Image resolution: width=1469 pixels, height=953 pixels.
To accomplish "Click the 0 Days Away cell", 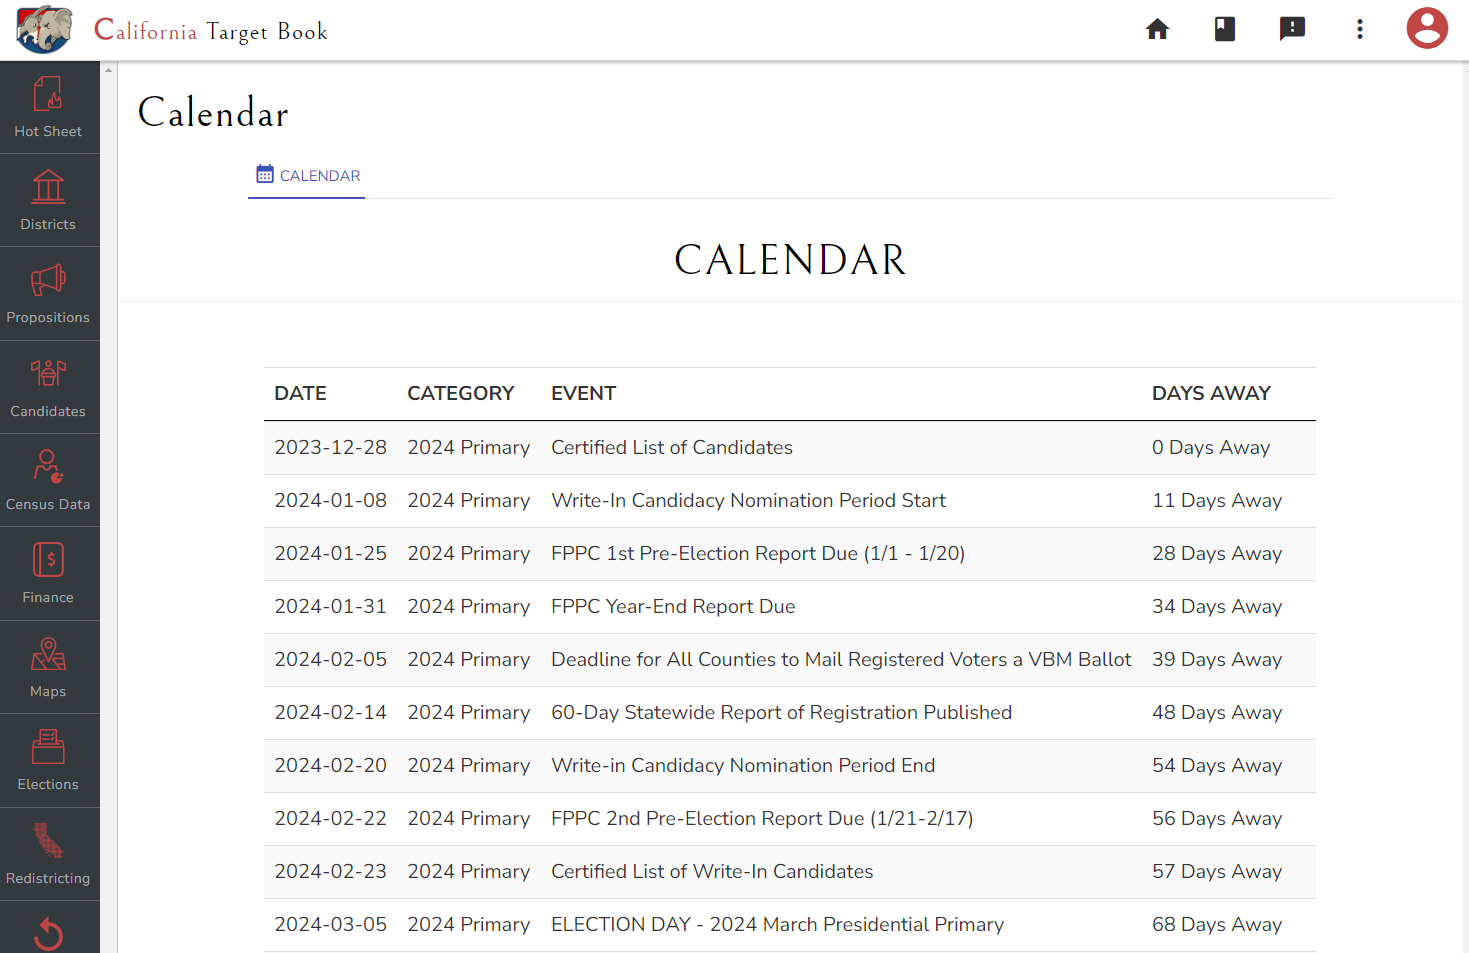I will [x=1211, y=448].
